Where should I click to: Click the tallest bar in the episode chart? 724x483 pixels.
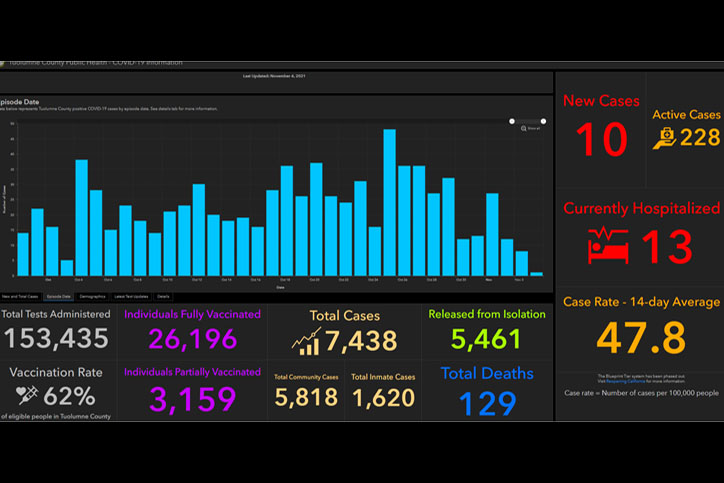[389, 202]
